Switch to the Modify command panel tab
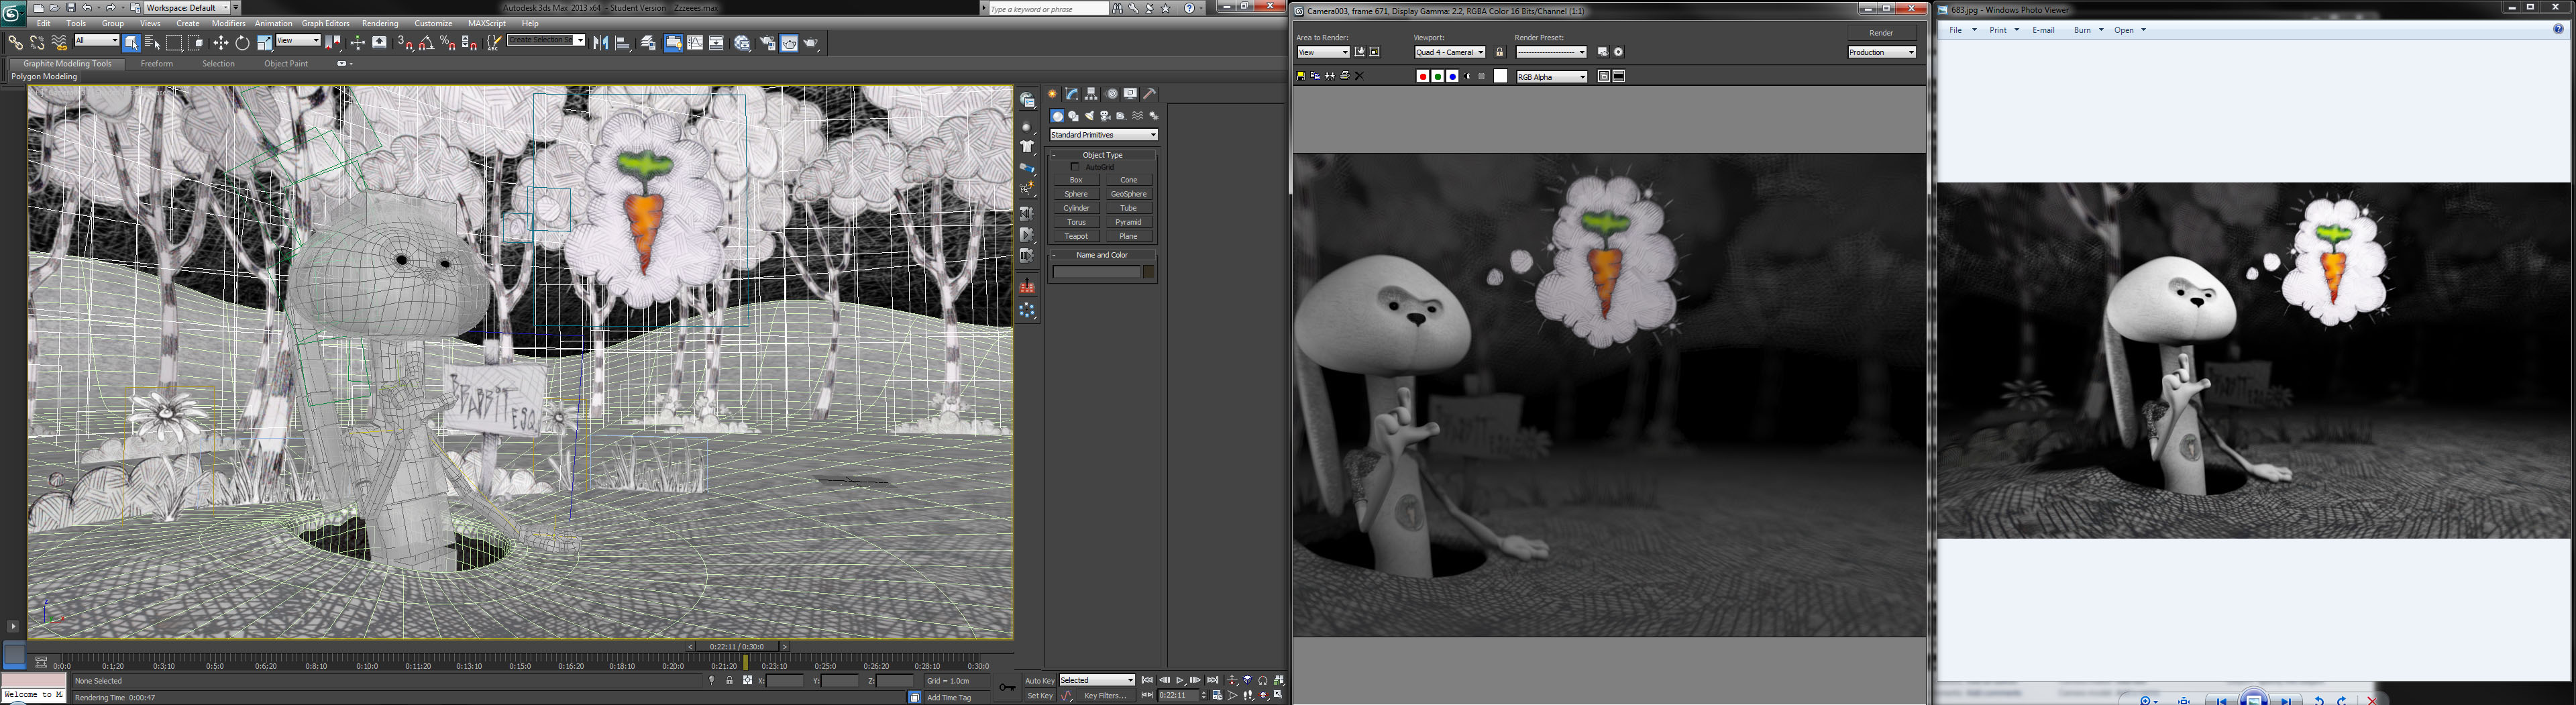 [1071, 94]
